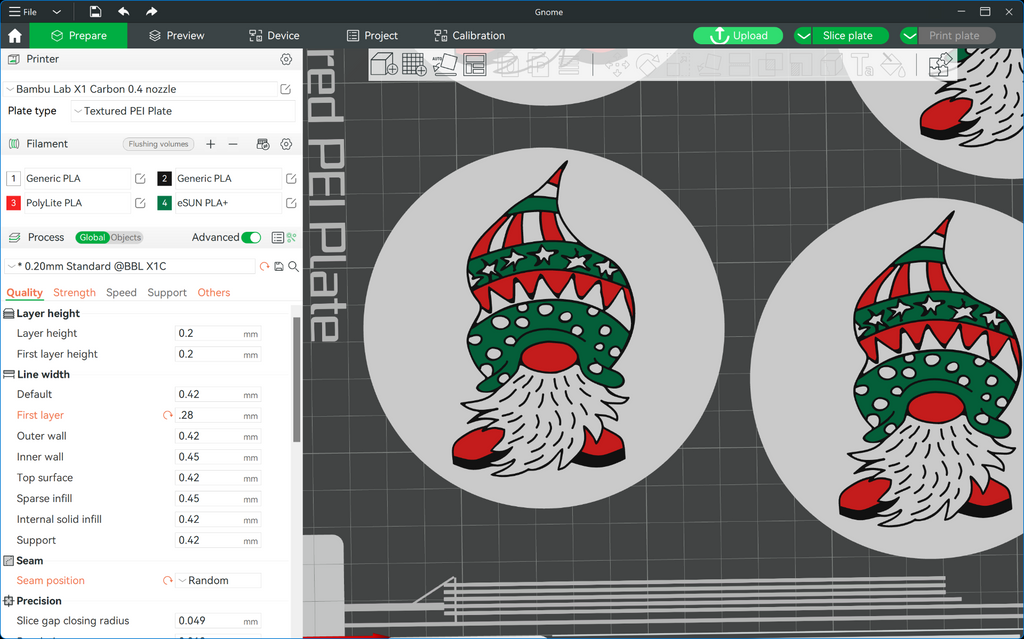Switch to the Device tab
The height and width of the screenshot is (639, 1024).
coord(274,35)
